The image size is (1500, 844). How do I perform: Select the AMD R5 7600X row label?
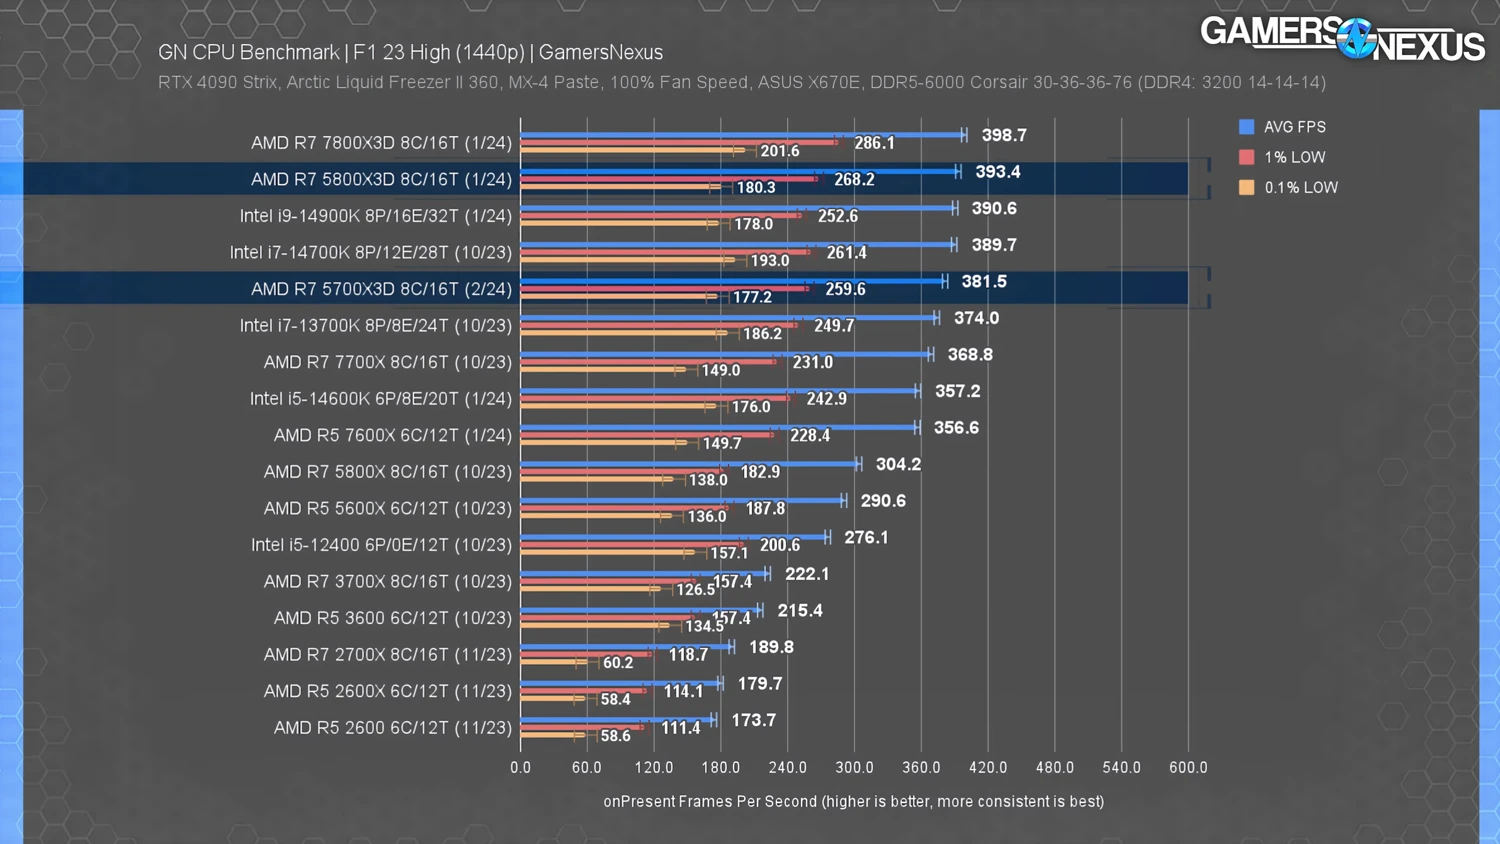pos(393,435)
